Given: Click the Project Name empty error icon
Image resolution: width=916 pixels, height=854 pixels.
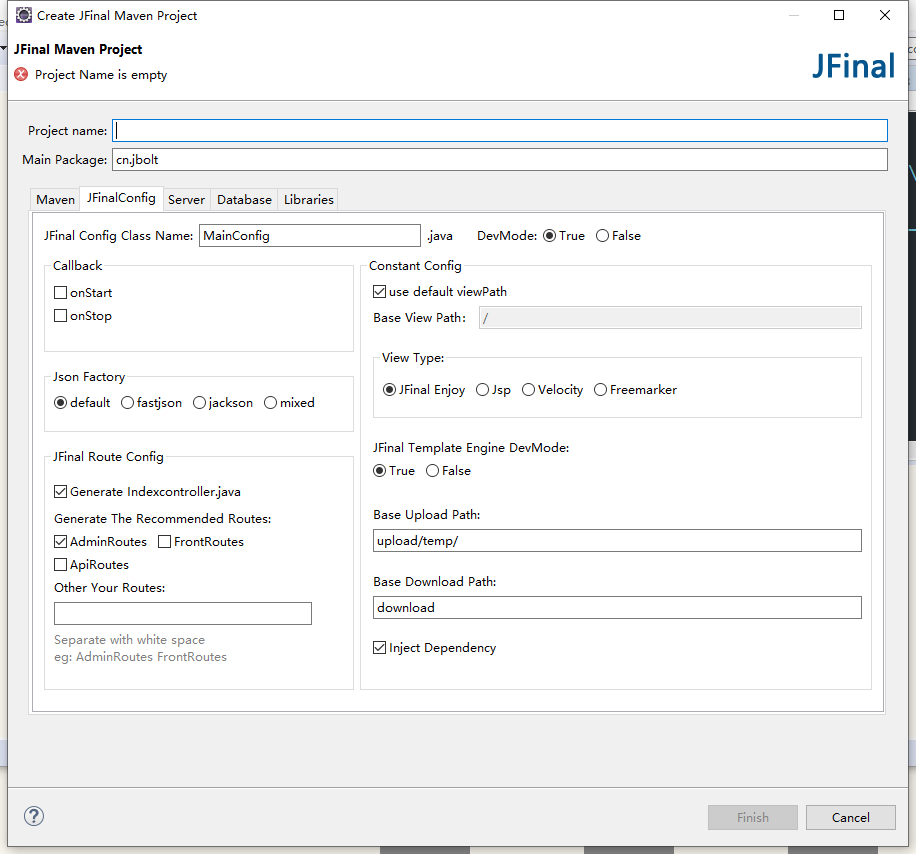Looking at the screenshot, I should (x=21, y=74).
